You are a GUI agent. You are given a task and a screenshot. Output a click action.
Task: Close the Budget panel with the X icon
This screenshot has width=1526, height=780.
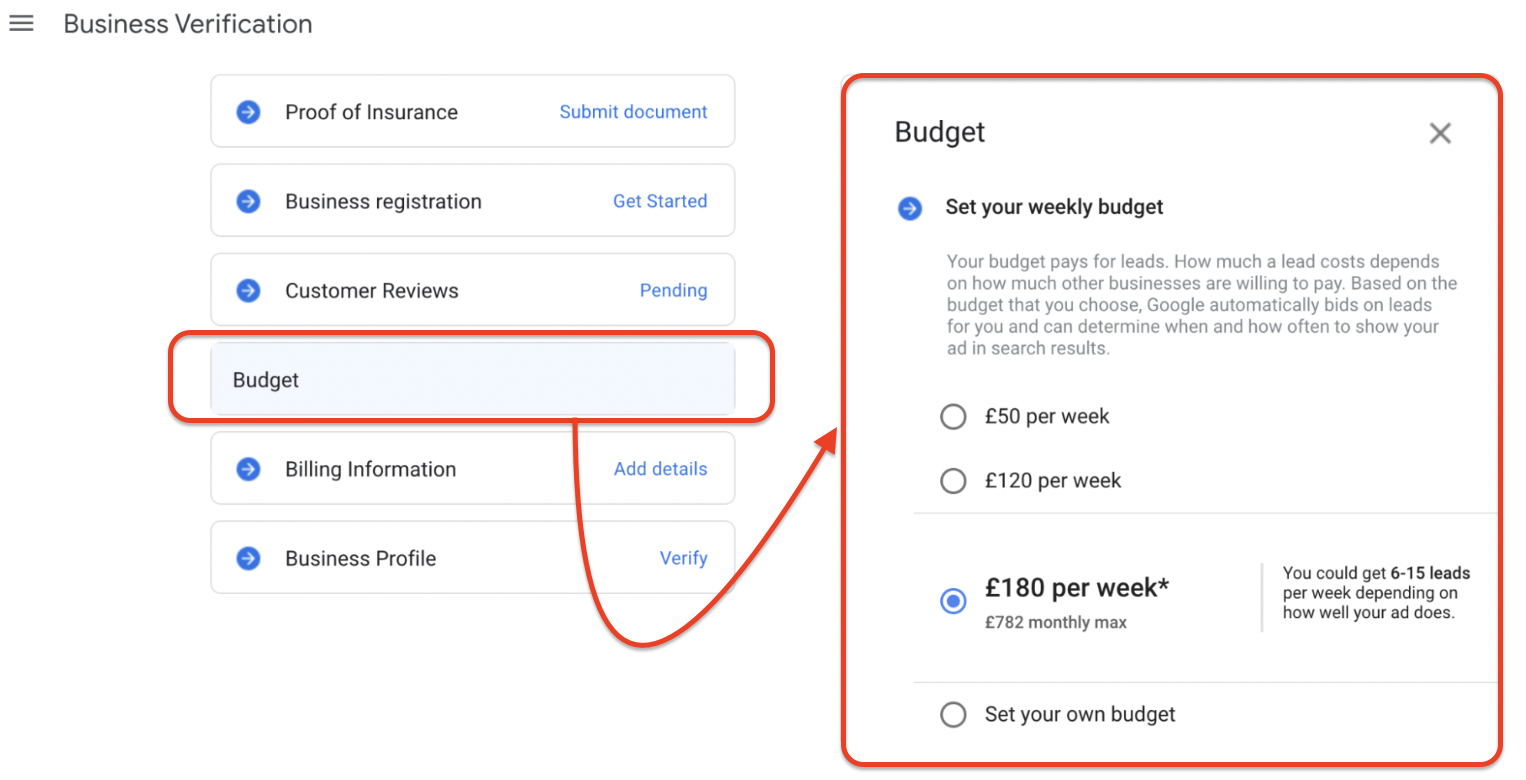pos(1440,132)
